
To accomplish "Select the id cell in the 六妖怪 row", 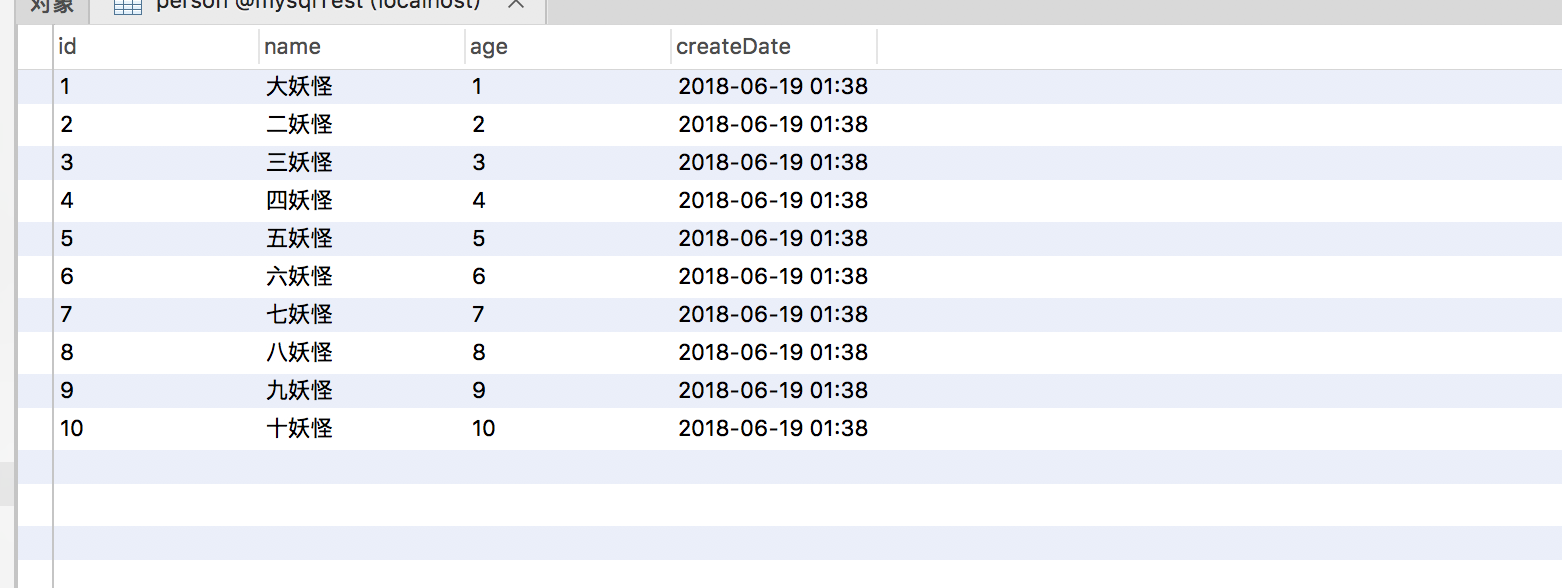I will tap(67, 277).
